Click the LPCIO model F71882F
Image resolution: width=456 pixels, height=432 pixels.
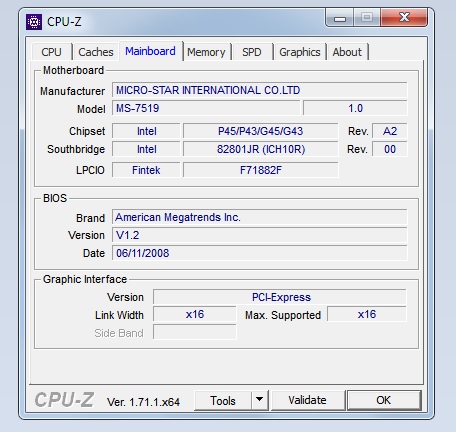pyautogui.click(x=260, y=170)
